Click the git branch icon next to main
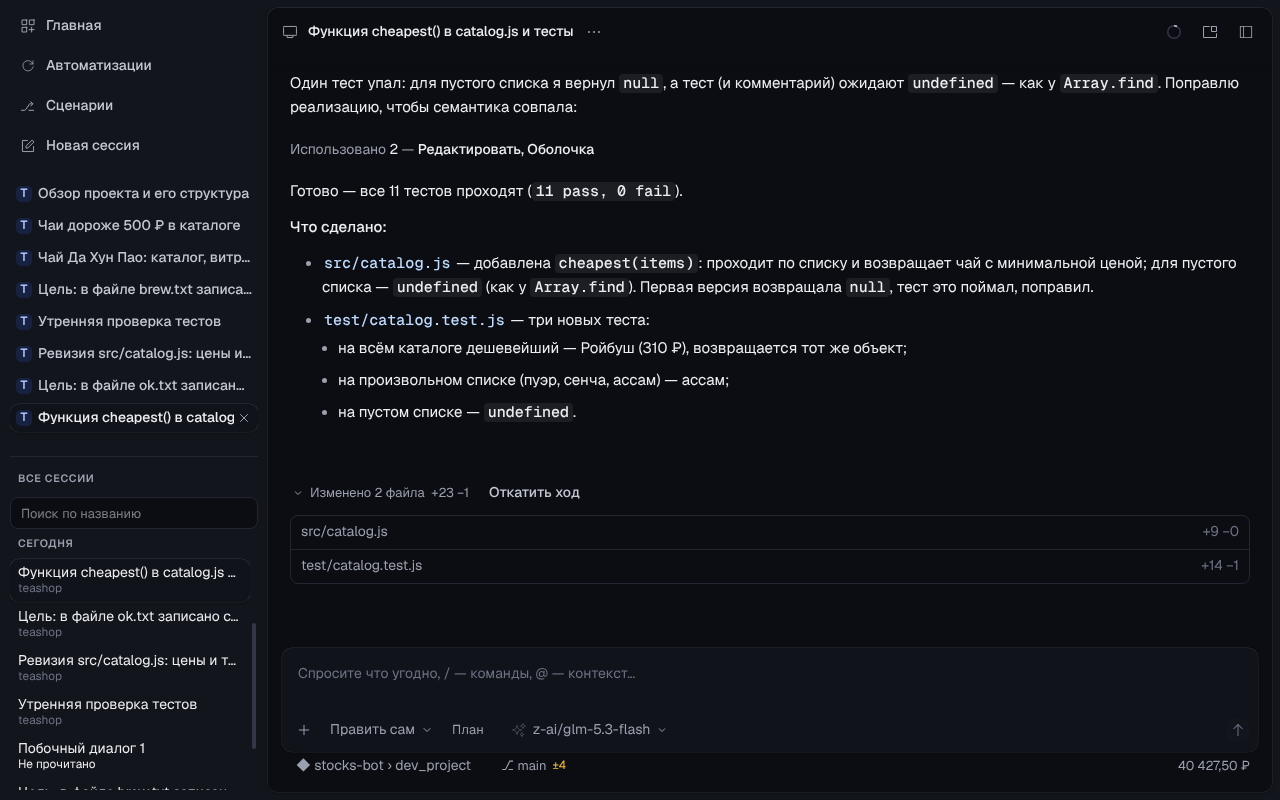The height and width of the screenshot is (800, 1280). coord(508,765)
